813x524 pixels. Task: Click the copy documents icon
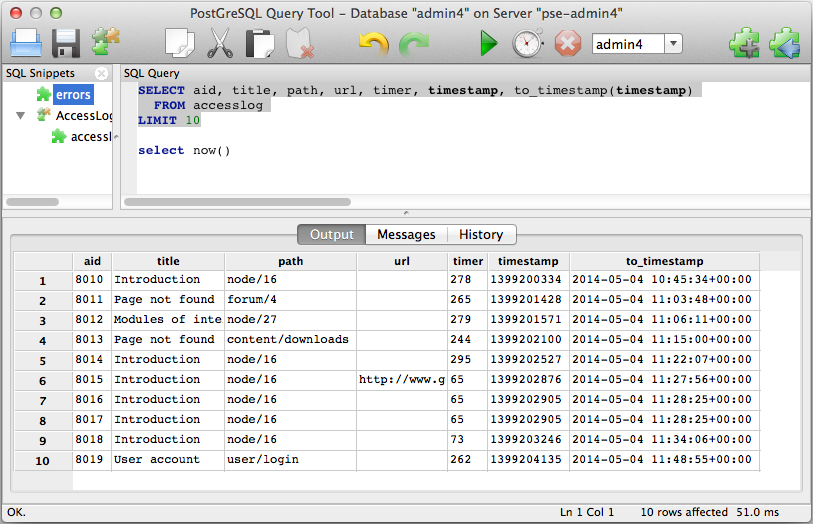point(179,43)
